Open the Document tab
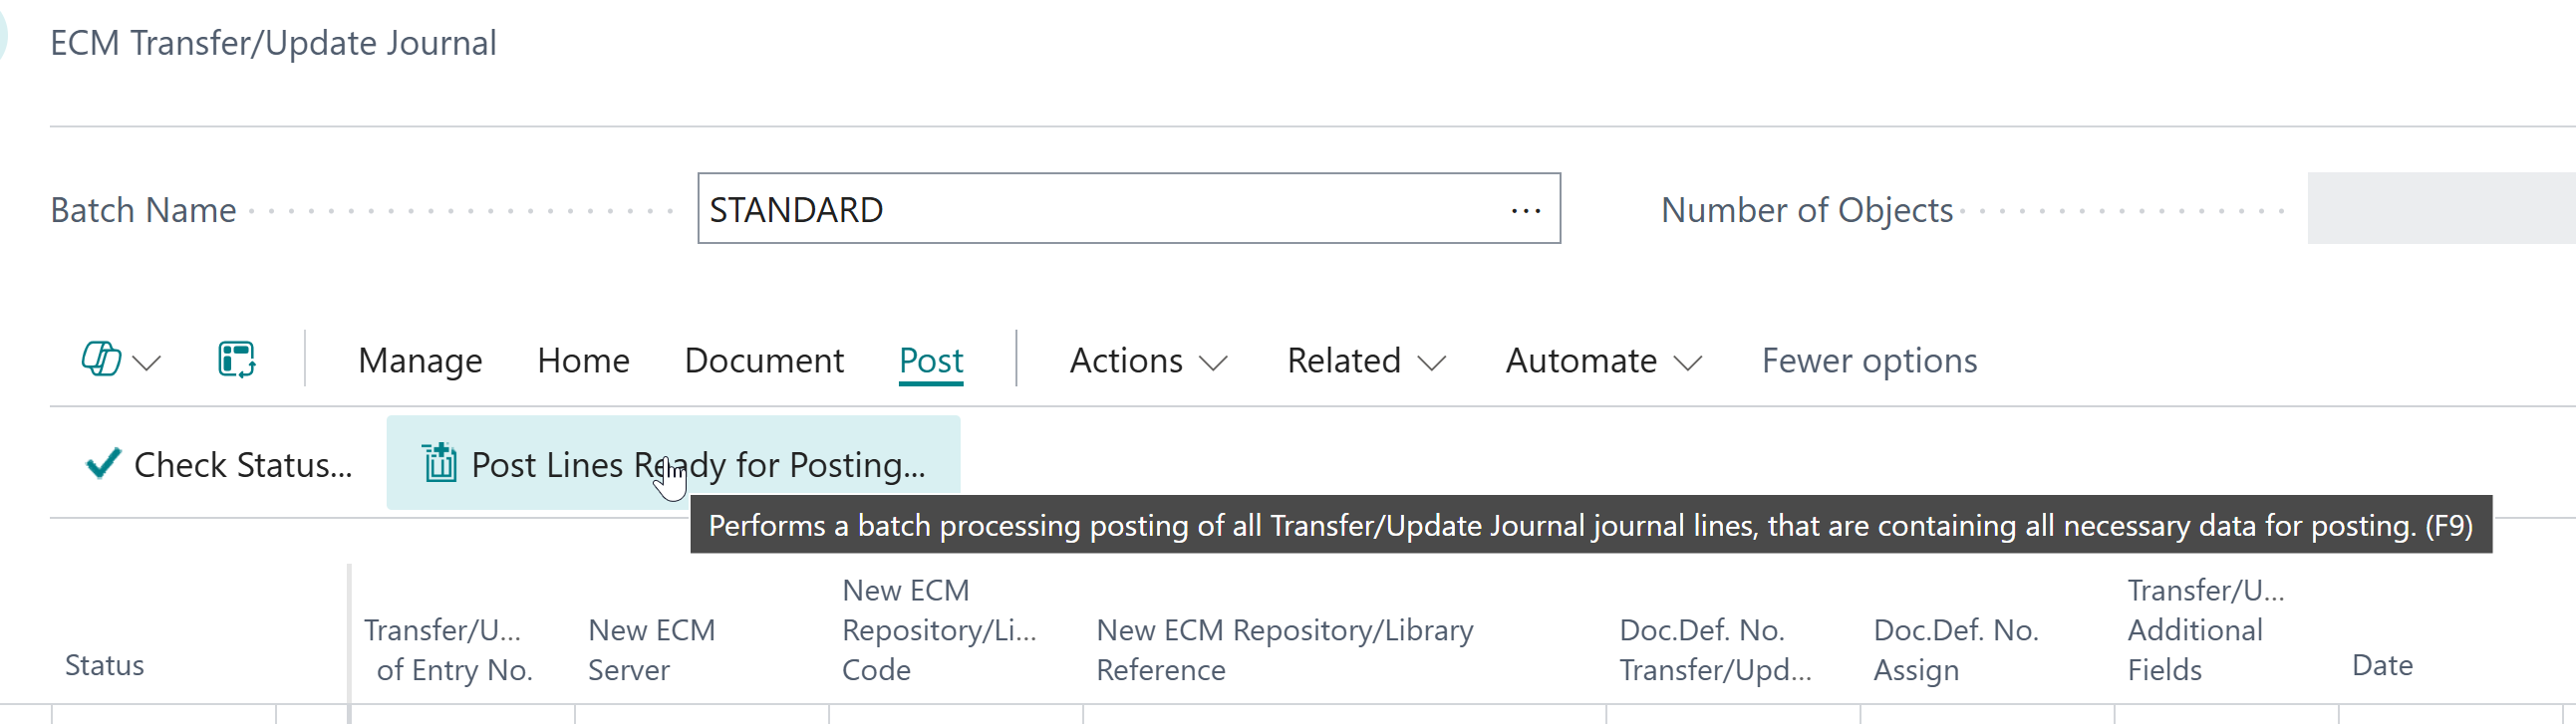Image resolution: width=2576 pixels, height=724 pixels. [764, 360]
